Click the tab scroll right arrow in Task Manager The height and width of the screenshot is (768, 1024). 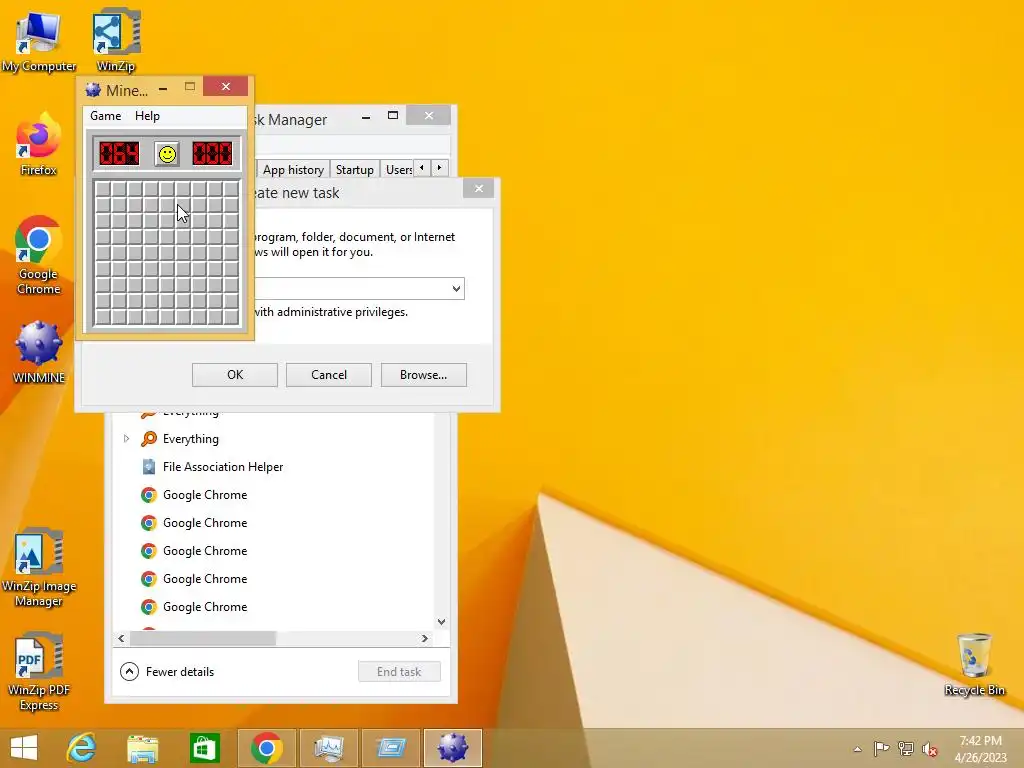[440, 168]
